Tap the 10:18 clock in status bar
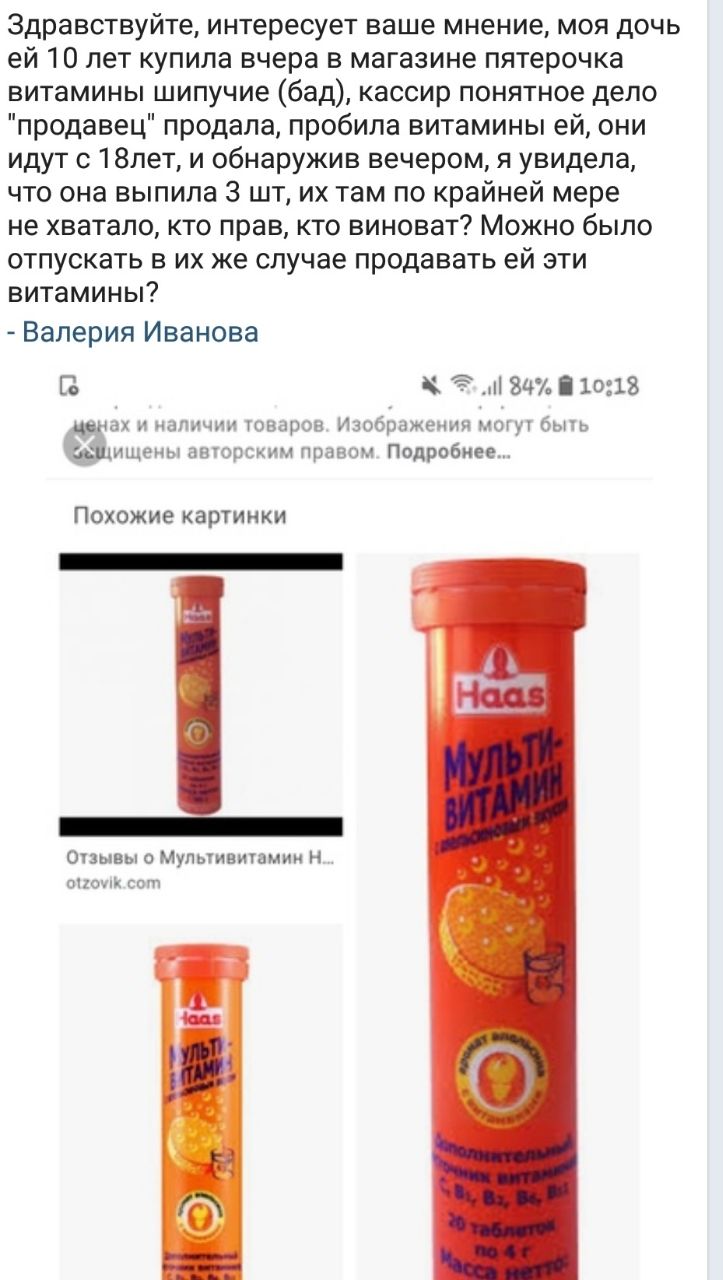Viewport: 723px width, 1280px height. point(609,386)
